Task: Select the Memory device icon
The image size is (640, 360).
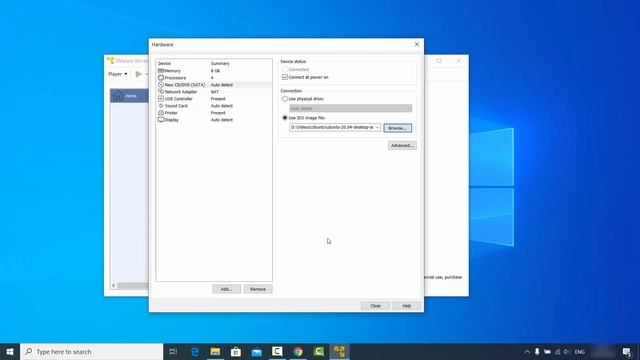Action: coord(161,71)
